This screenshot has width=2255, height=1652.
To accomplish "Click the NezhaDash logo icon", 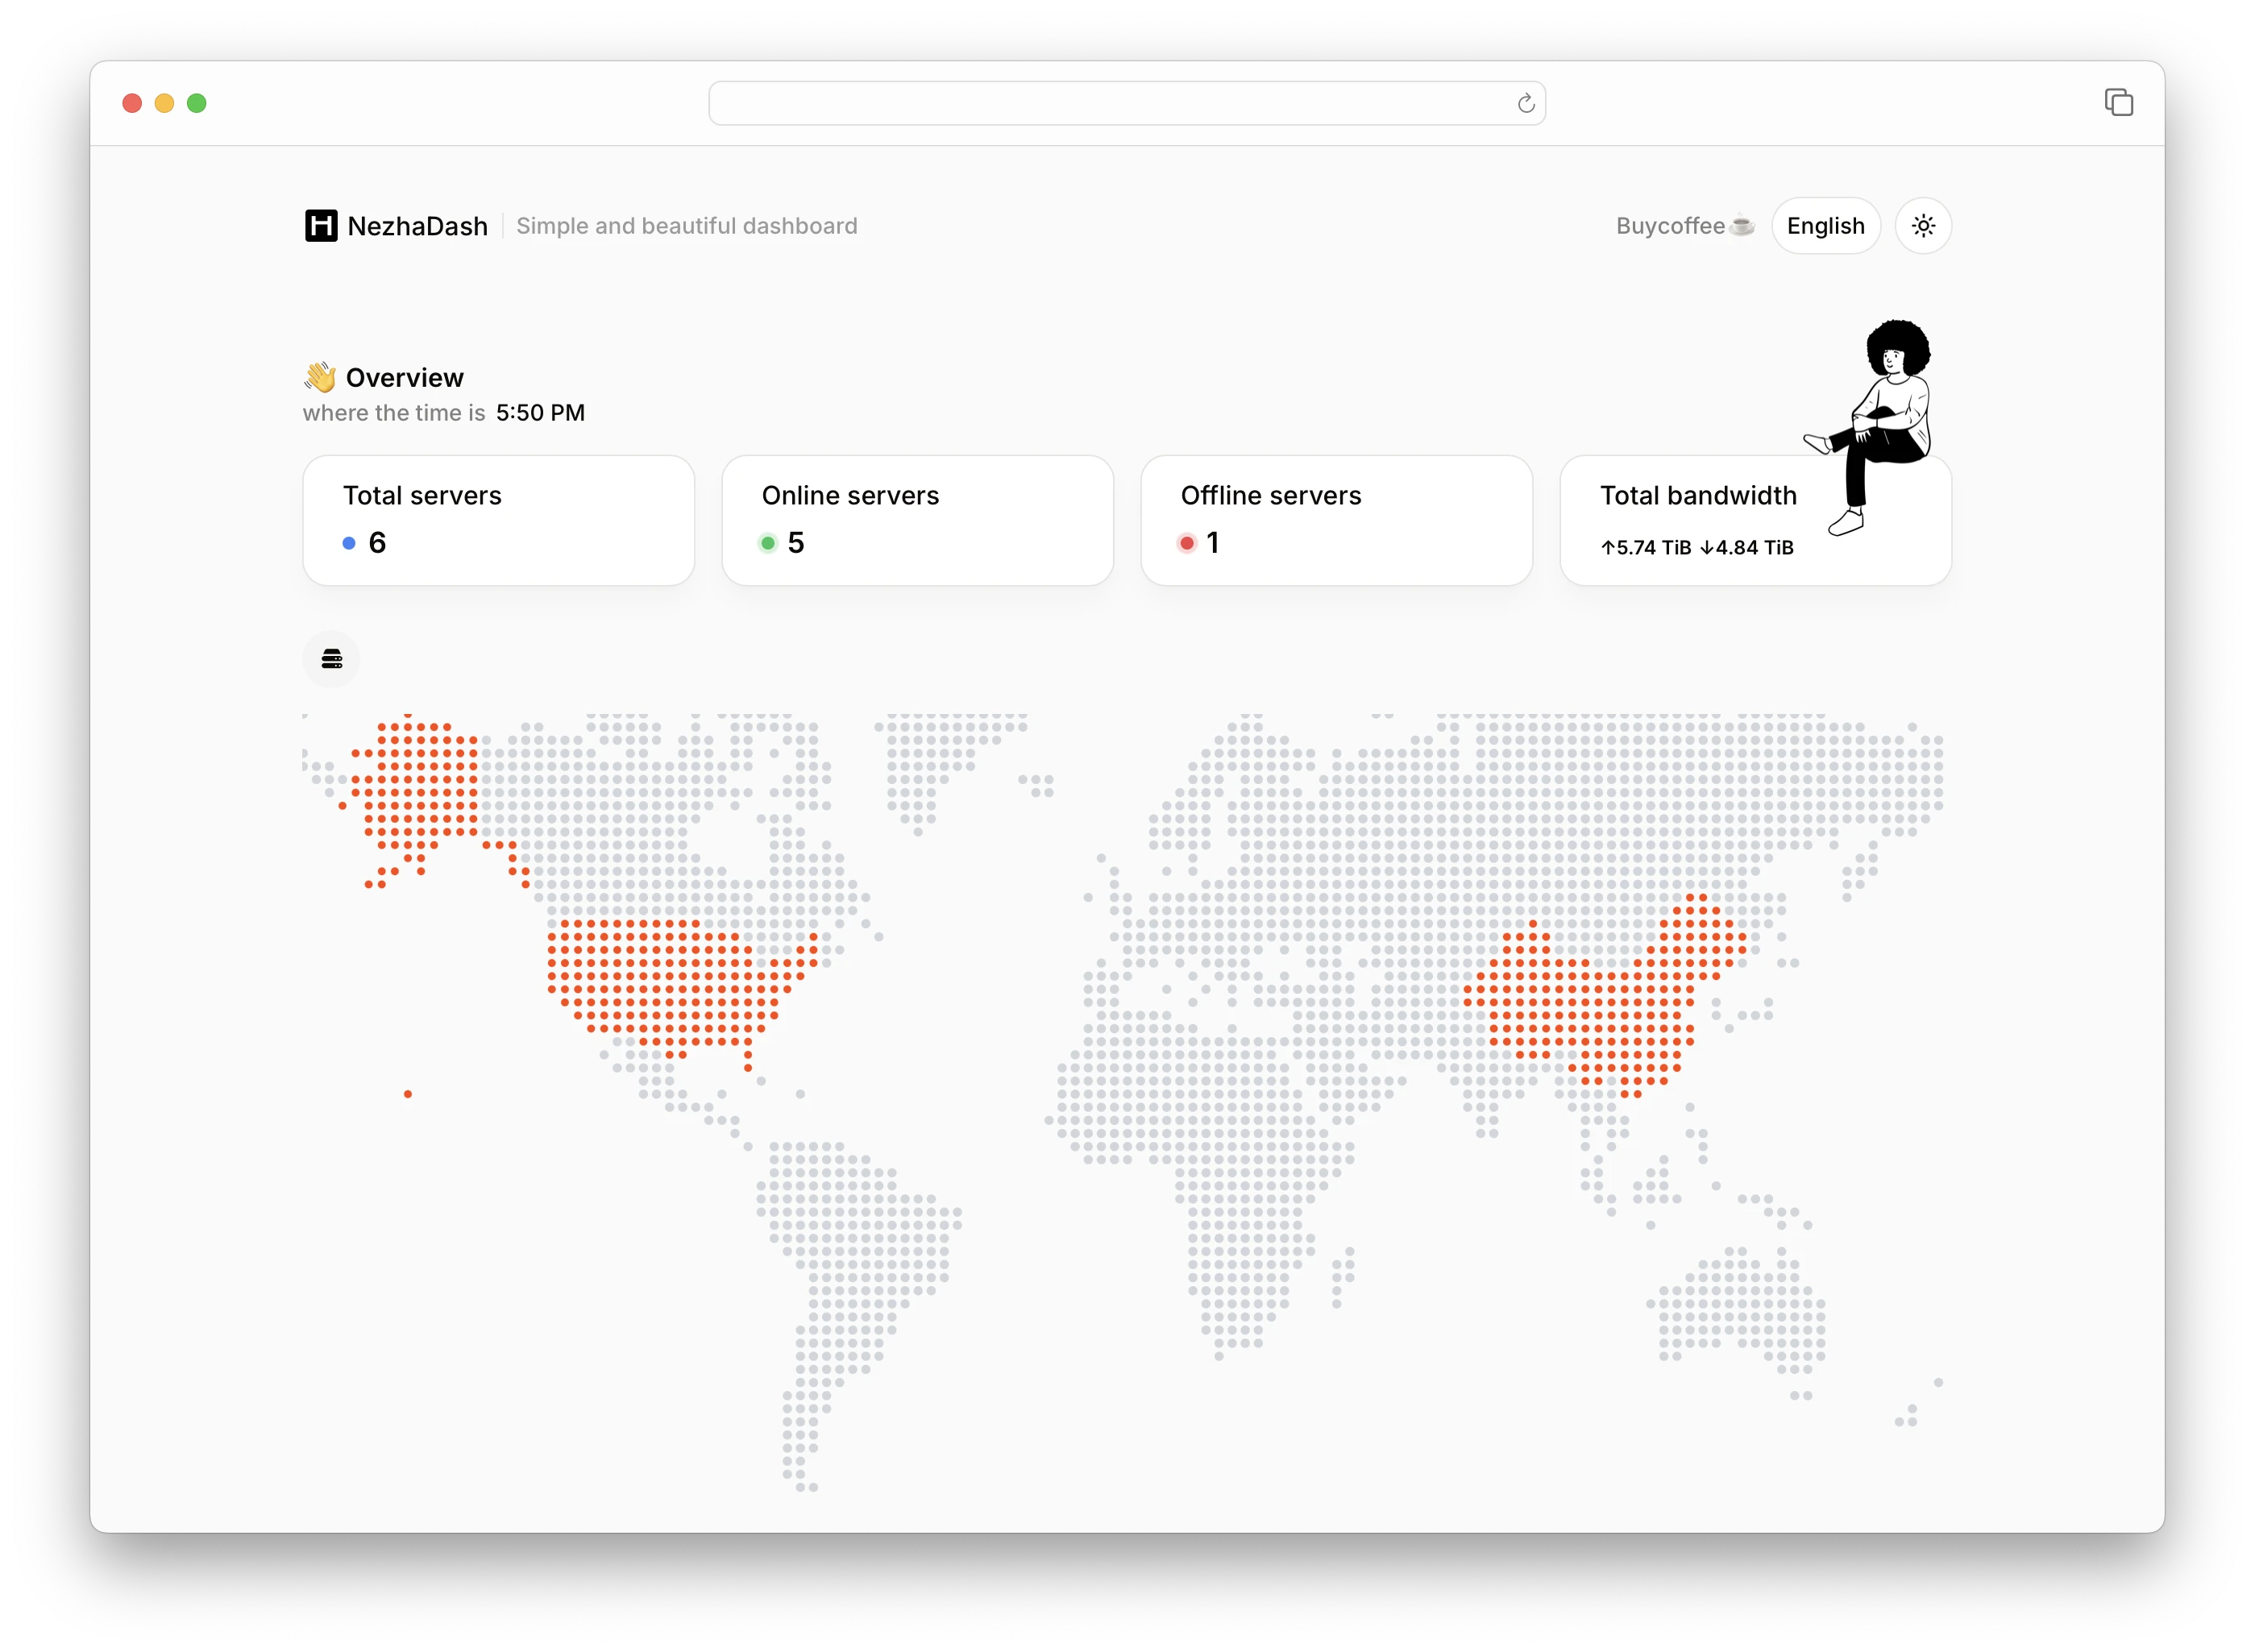I will pos(321,226).
